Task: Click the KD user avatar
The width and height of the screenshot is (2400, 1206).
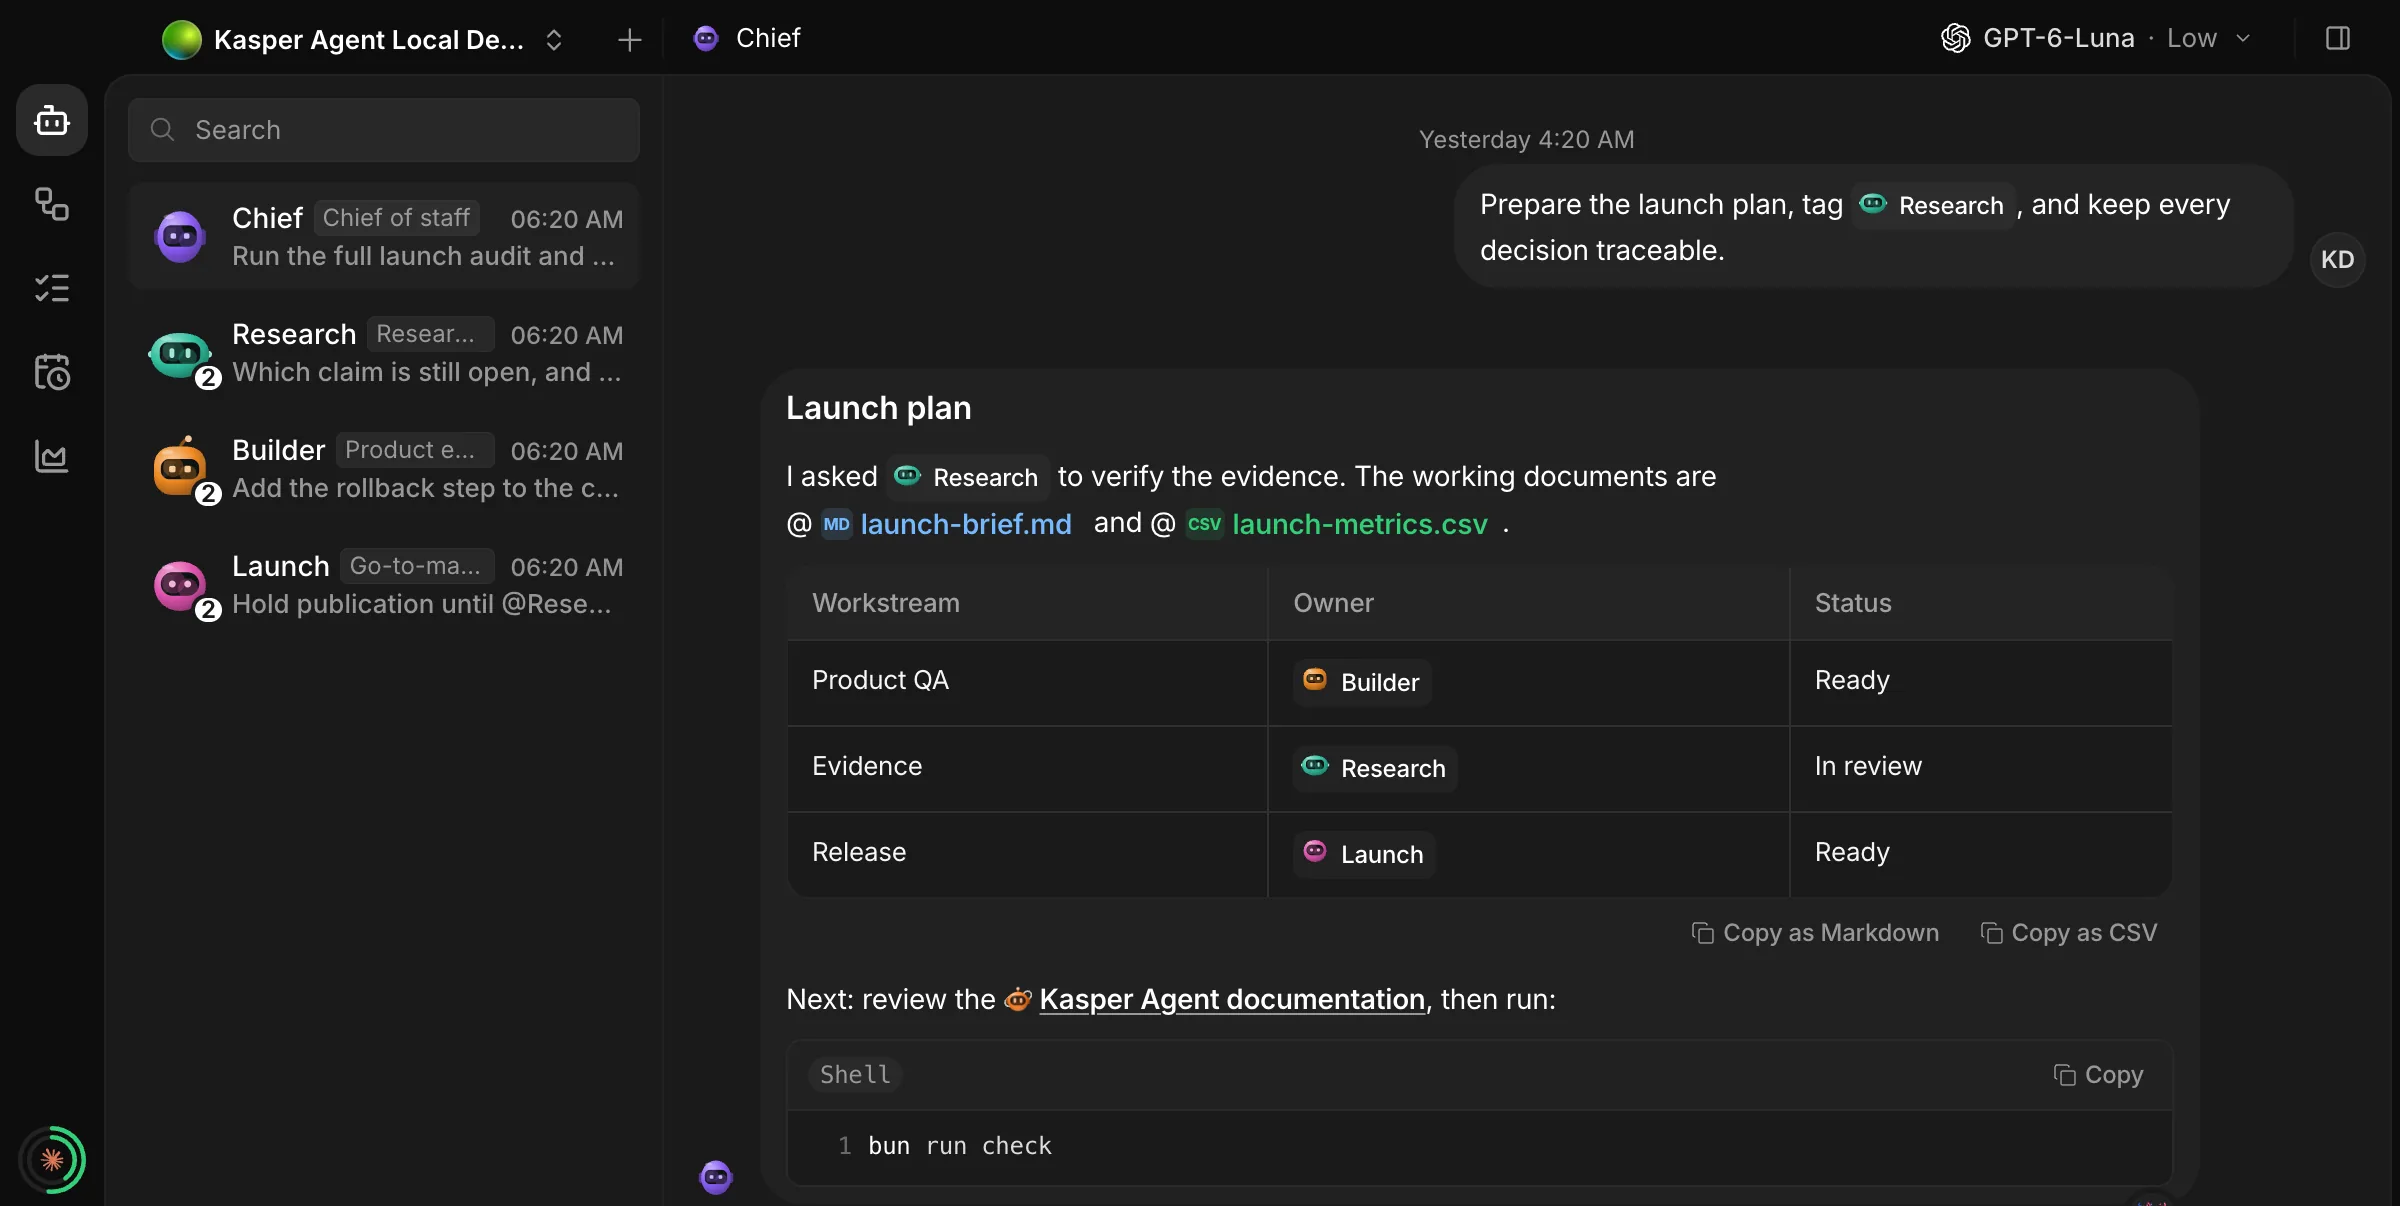Action: coord(2338,260)
